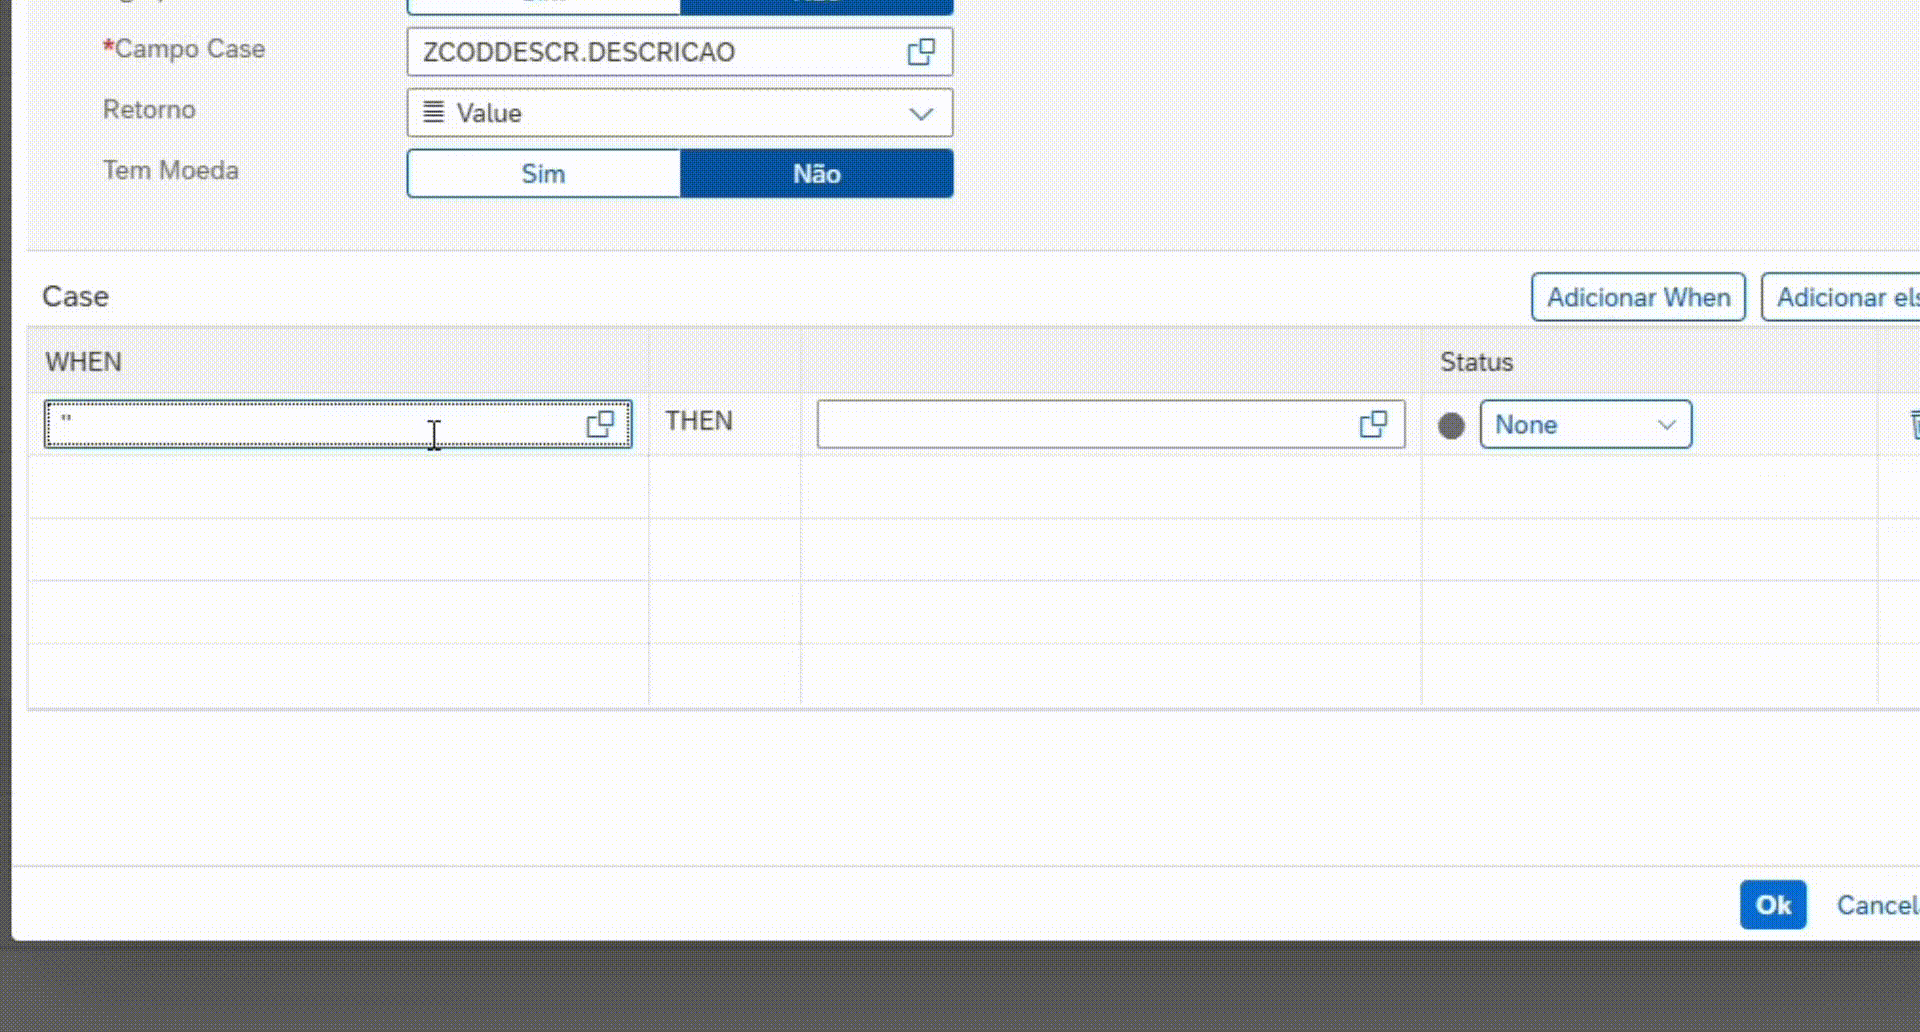Click the ZCODDESCR.DESCRICAO text in Campo Case
The image size is (1920, 1032).
tap(579, 52)
